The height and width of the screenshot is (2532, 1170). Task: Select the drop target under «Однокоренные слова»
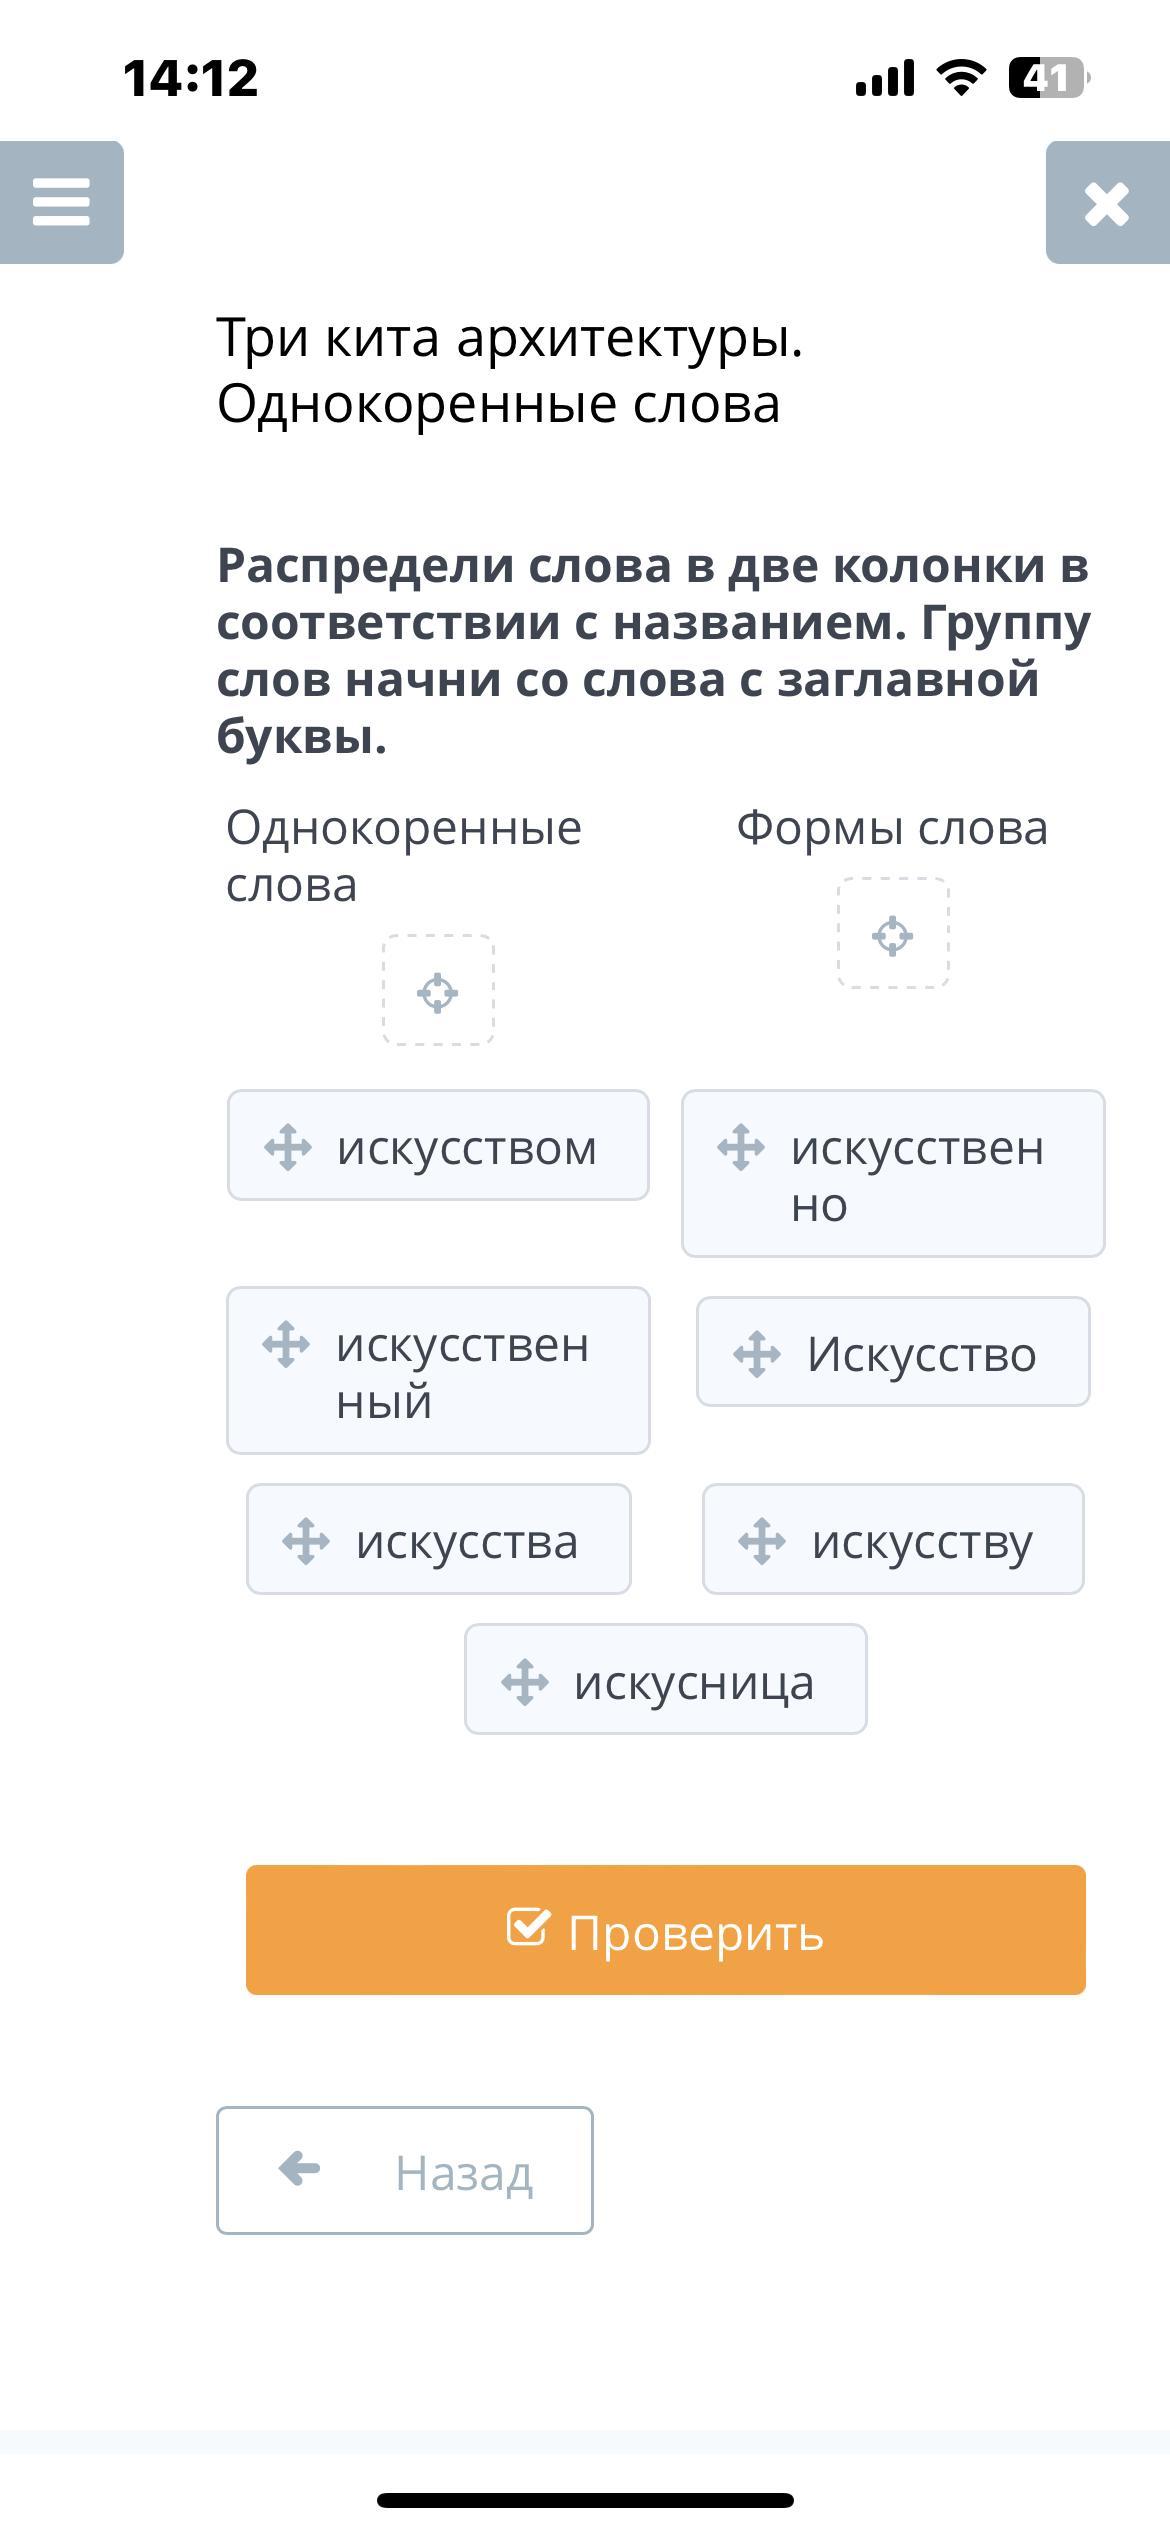tap(438, 992)
